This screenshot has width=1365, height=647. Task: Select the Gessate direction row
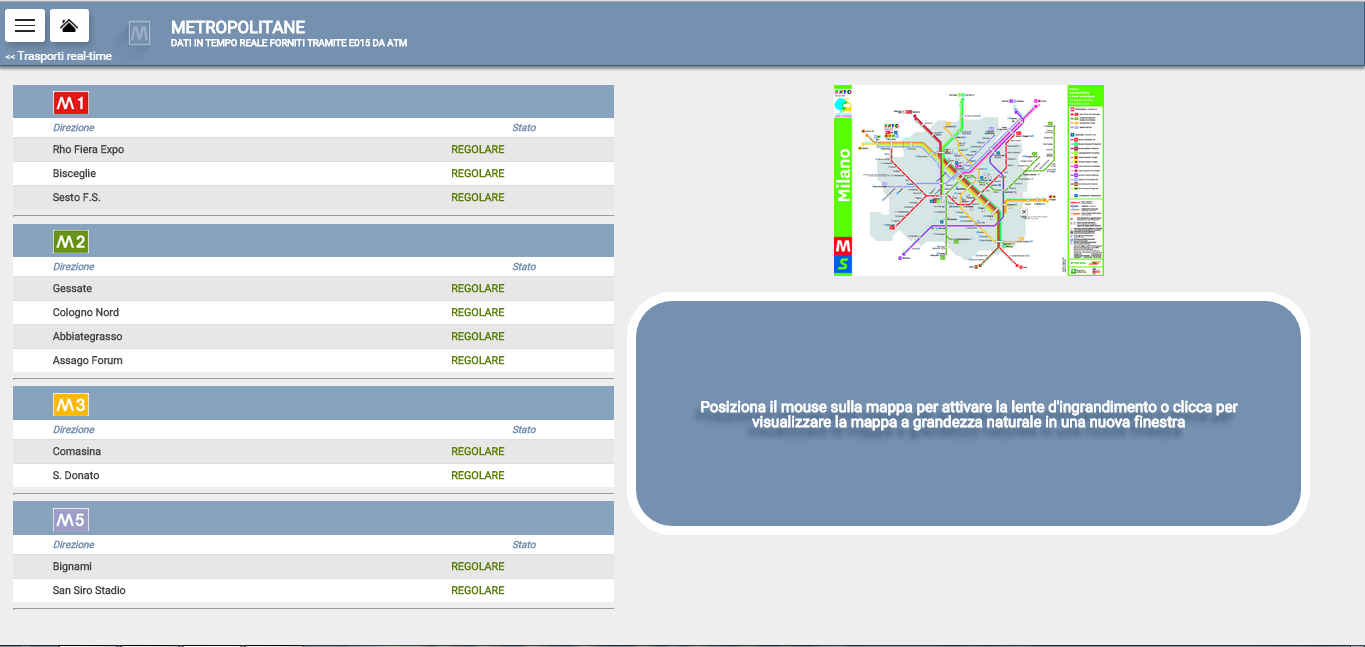(x=72, y=289)
